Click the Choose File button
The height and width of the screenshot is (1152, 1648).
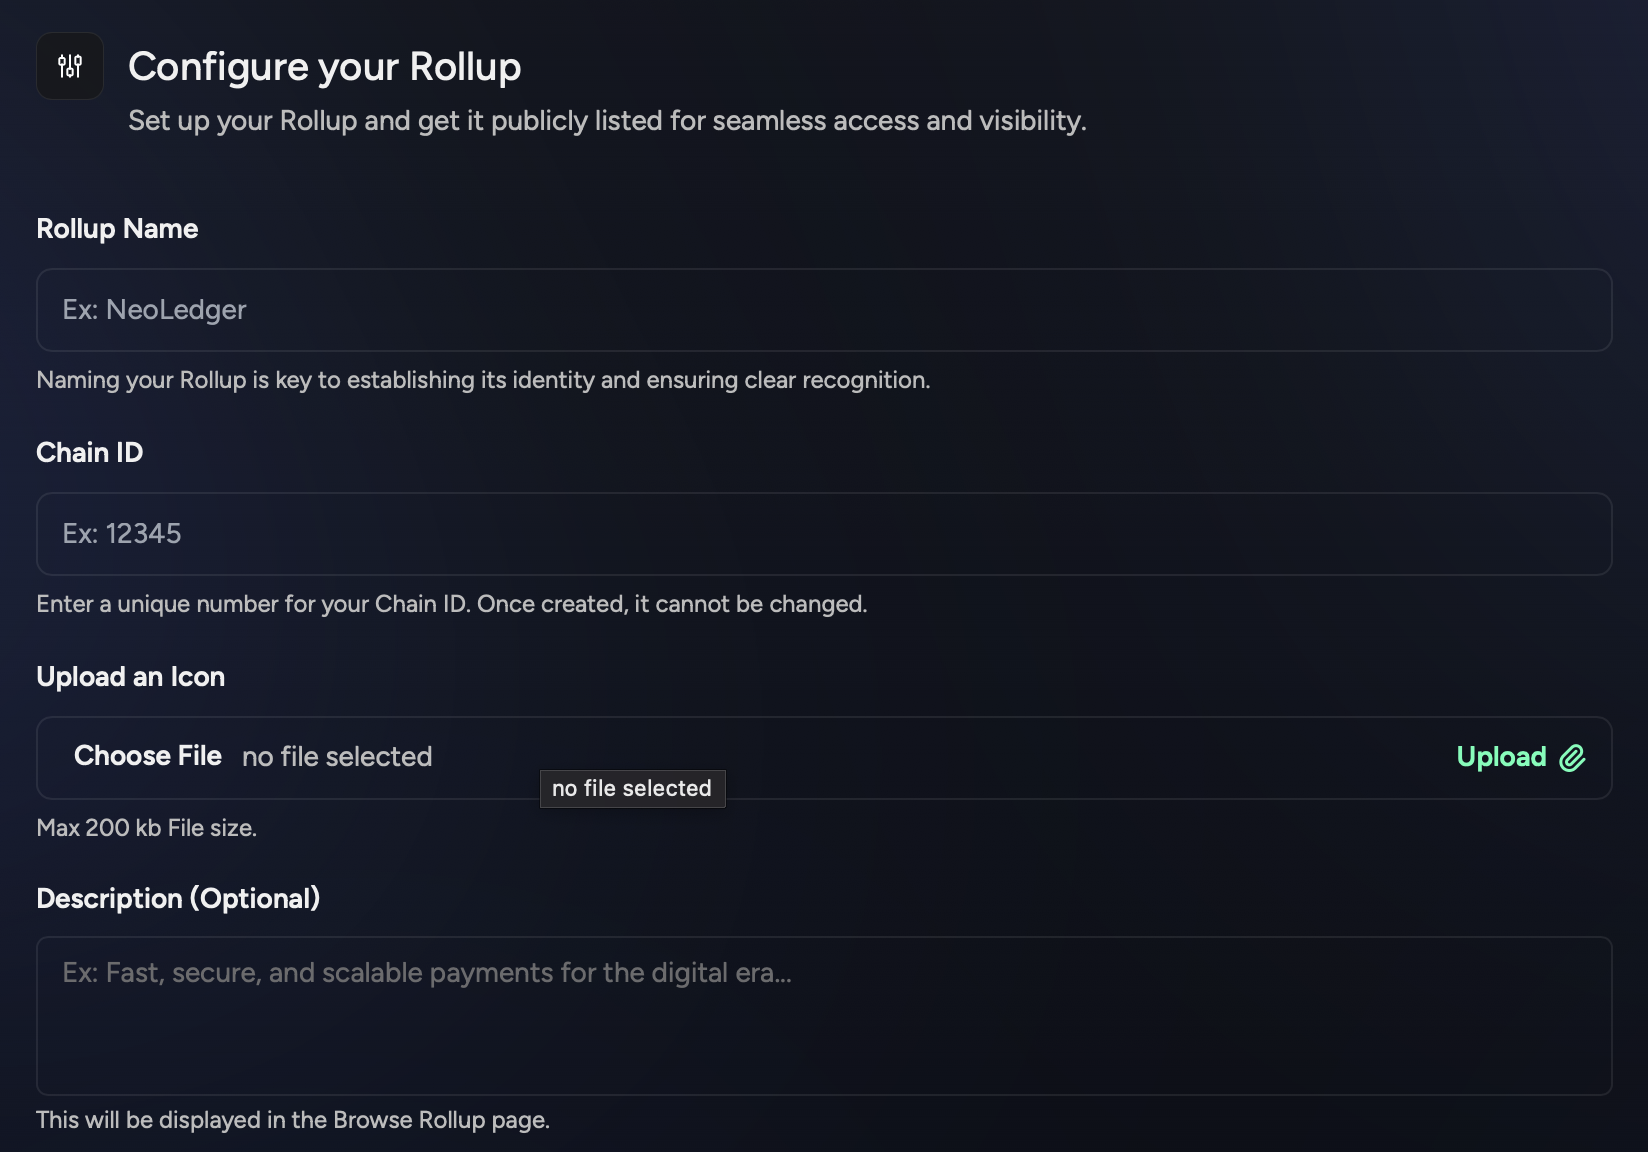[148, 756]
